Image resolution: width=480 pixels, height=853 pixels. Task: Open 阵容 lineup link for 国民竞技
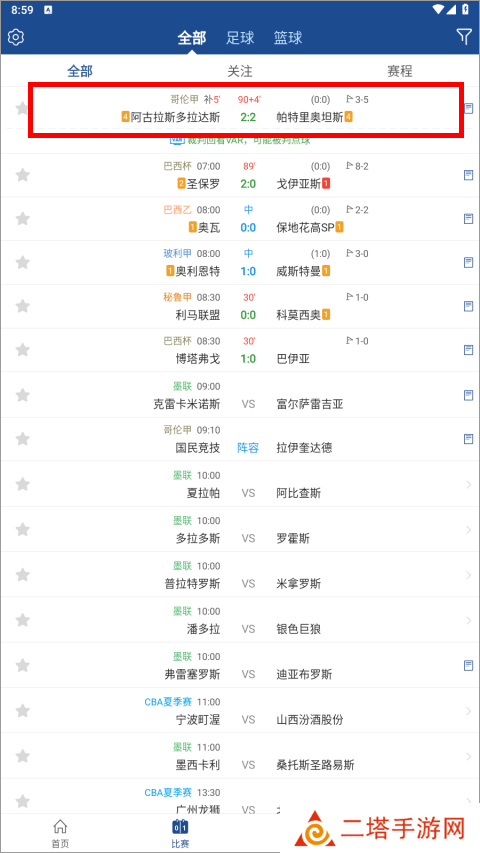(248, 448)
